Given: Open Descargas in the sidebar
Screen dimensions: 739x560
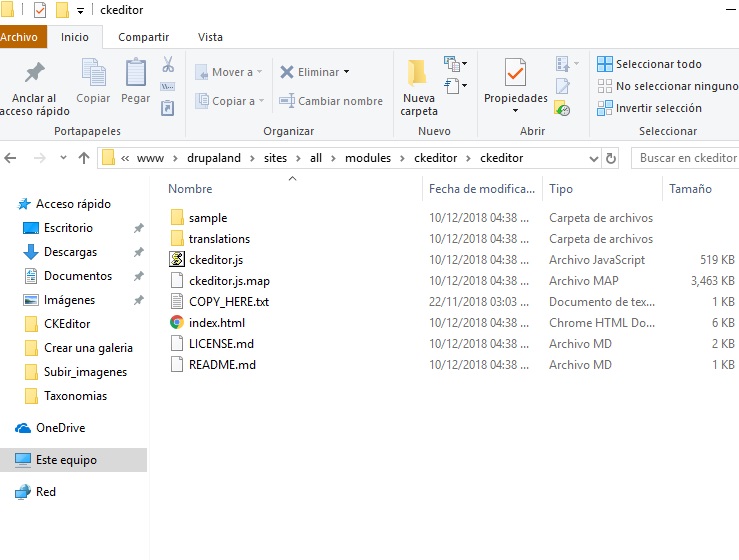Looking at the screenshot, I should pyautogui.click(x=70, y=252).
